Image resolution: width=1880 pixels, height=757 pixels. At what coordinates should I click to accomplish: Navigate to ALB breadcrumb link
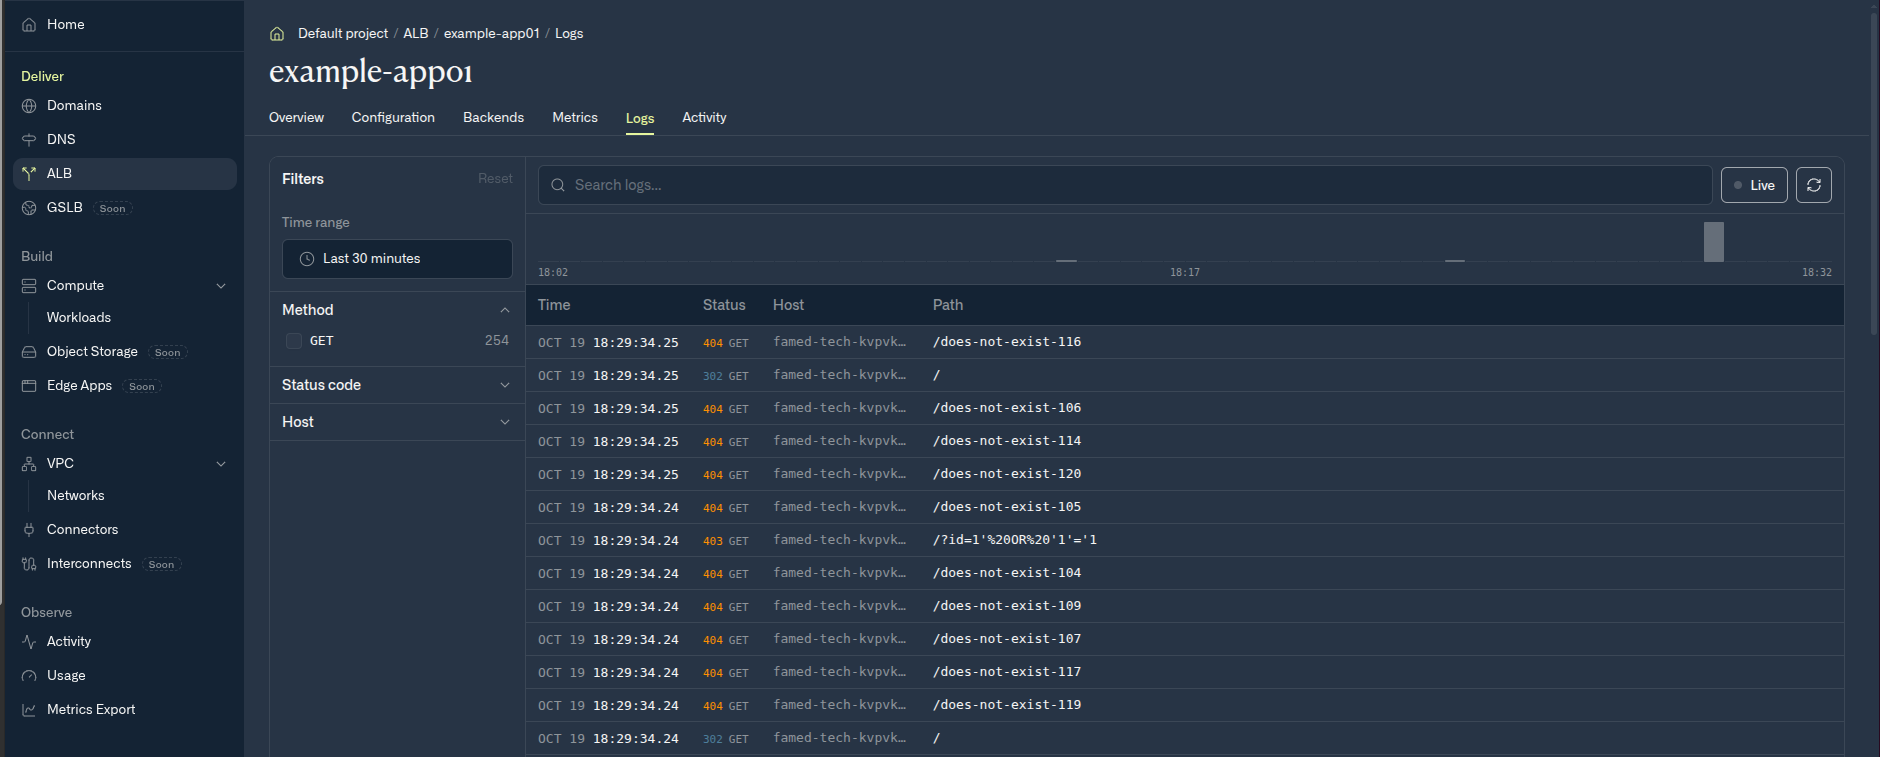pyautogui.click(x=416, y=34)
